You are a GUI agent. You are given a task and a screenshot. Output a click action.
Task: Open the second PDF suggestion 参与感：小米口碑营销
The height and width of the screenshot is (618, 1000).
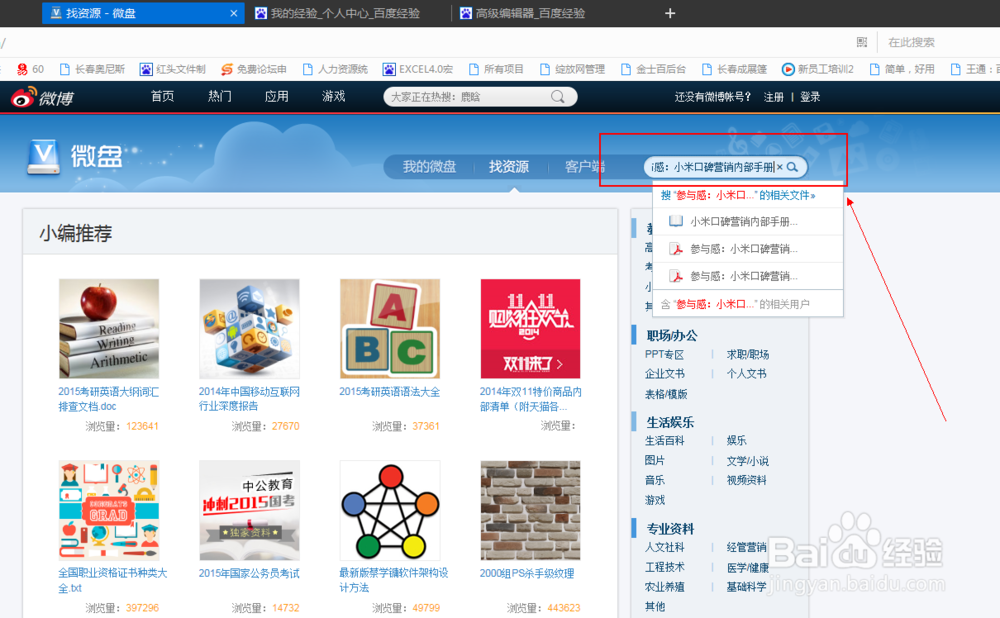(747, 276)
